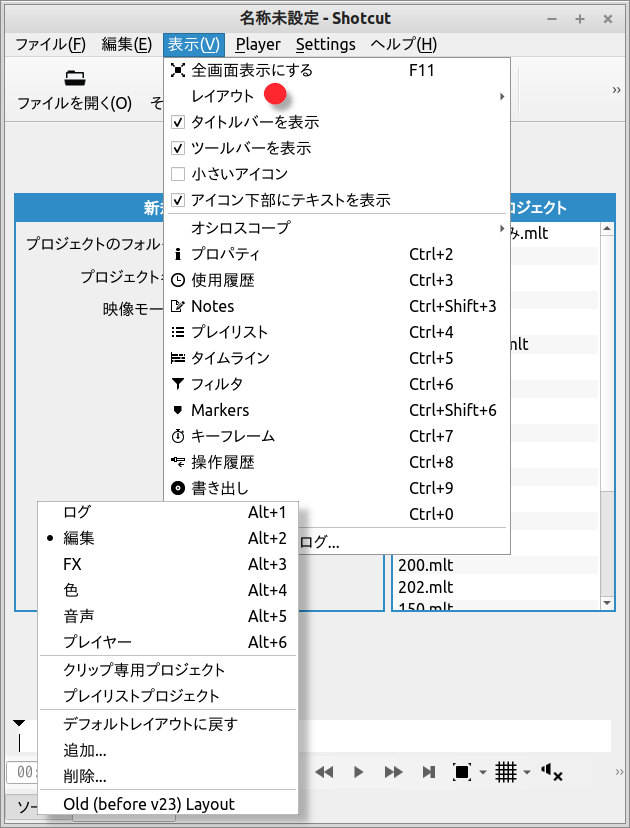
Task: Click the fullscreen icon in the View menu
Action: 178,70
